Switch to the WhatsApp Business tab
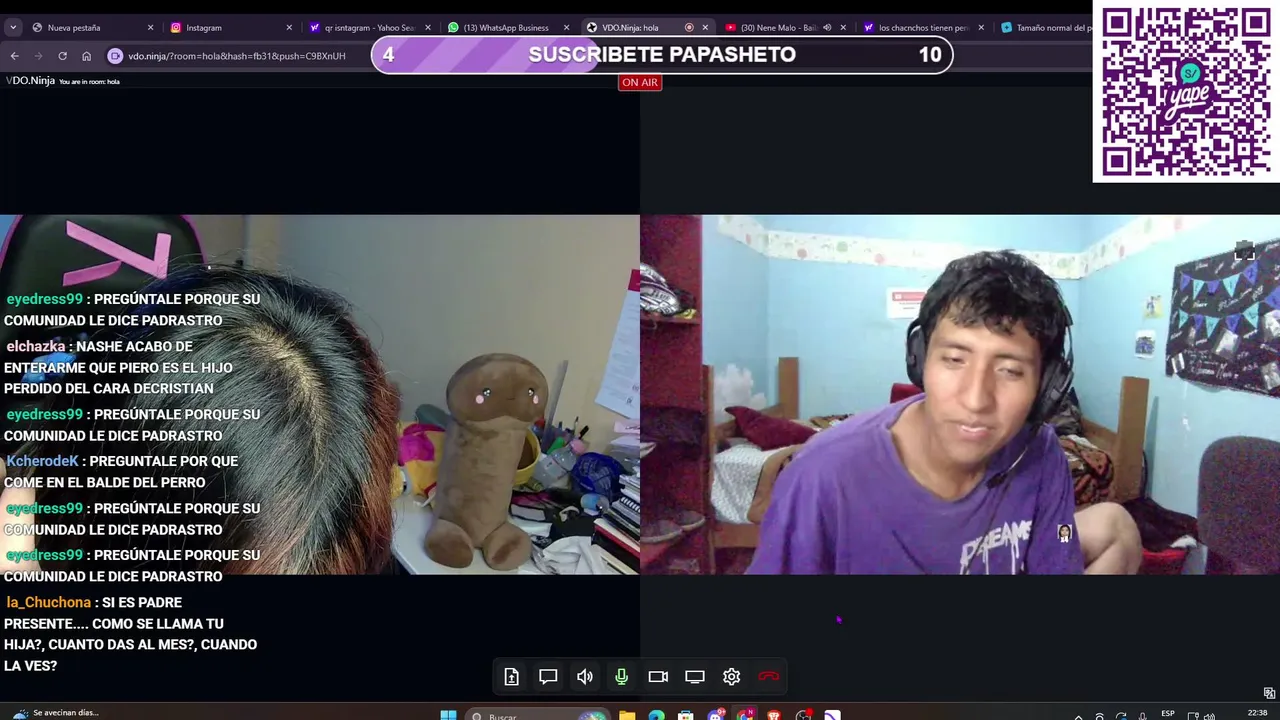 point(507,28)
